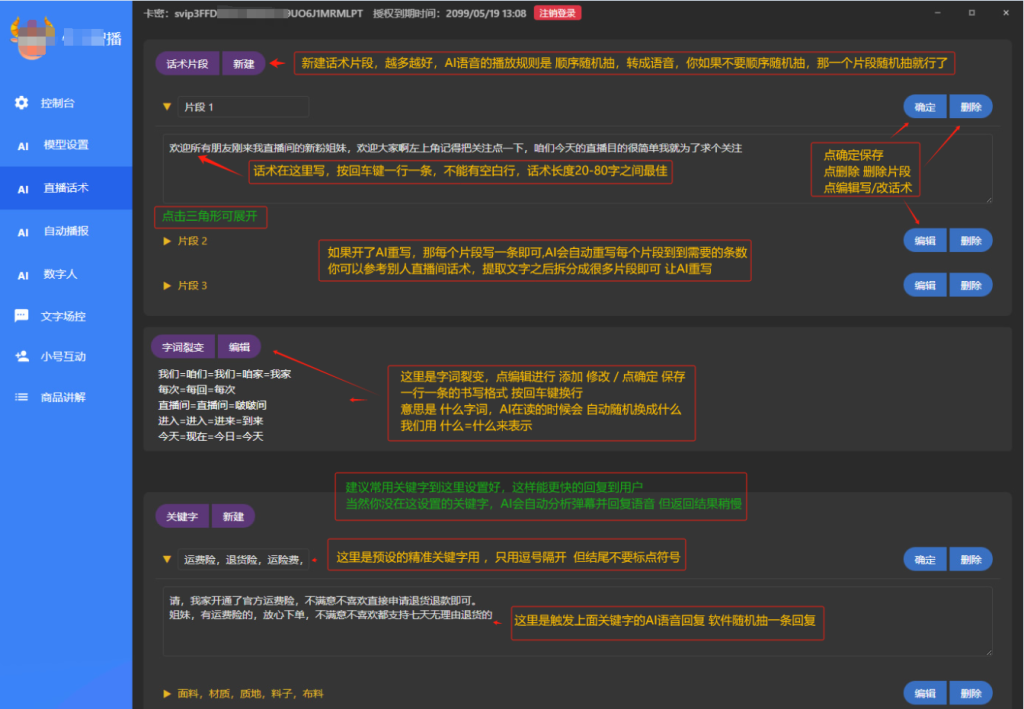Minimize the application window
Image resolution: width=1024 pixels, height=709 pixels.
click(938, 13)
